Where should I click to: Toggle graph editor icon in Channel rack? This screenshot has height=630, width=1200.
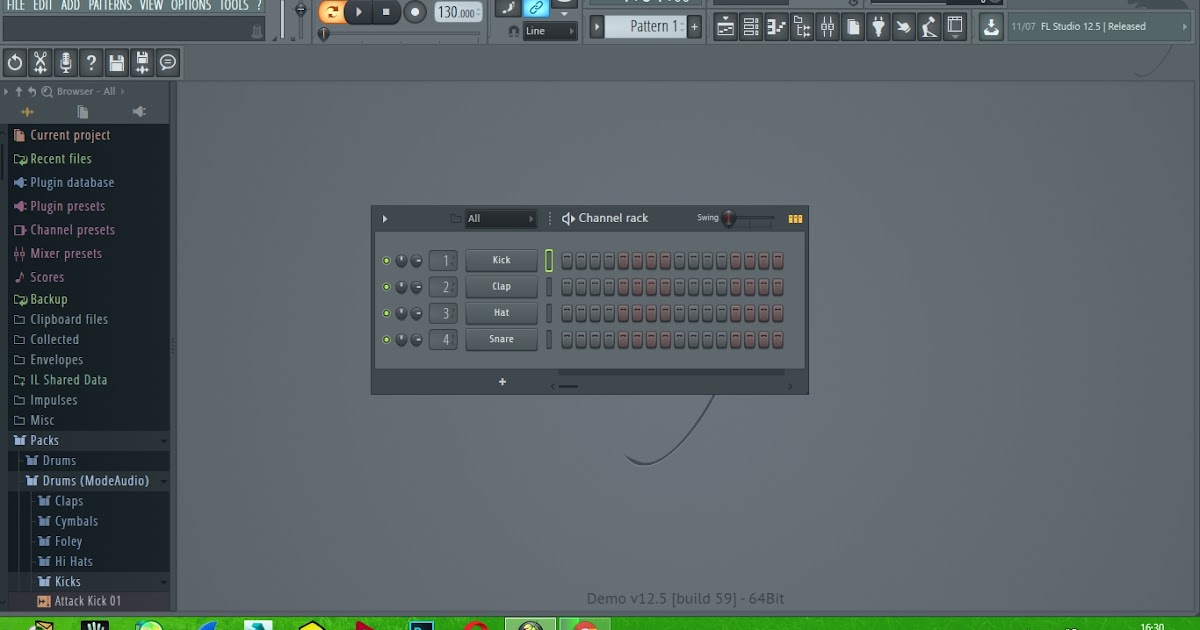(x=796, y=218)
